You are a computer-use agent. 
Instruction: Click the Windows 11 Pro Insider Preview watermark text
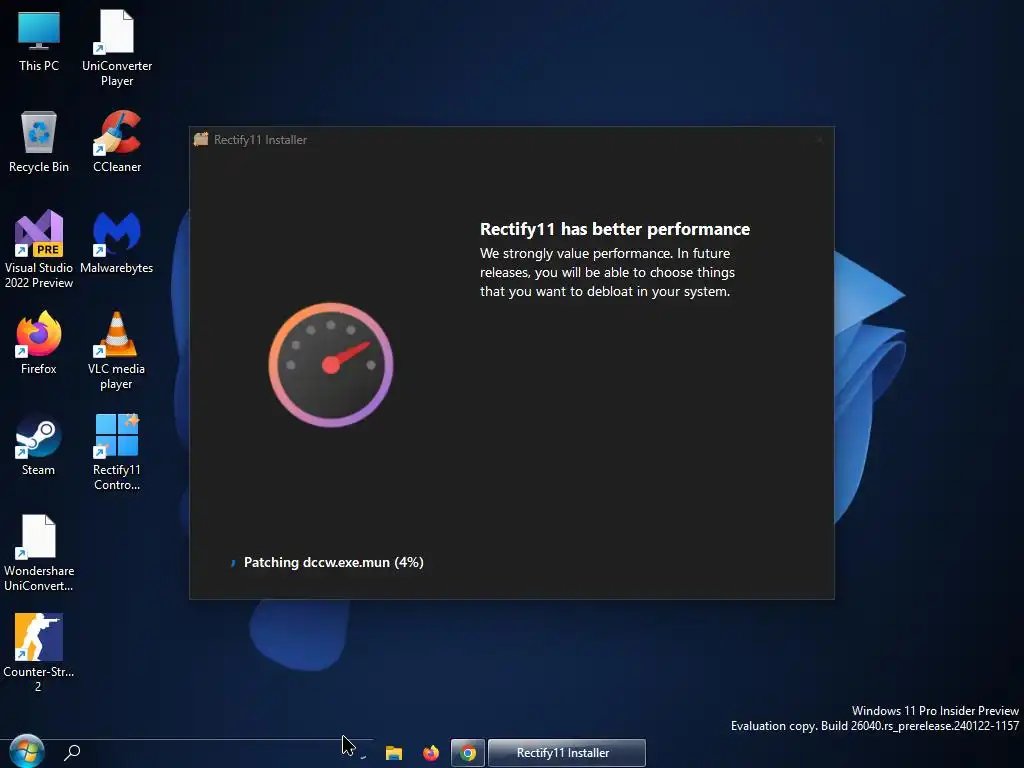tap(935, 711)
